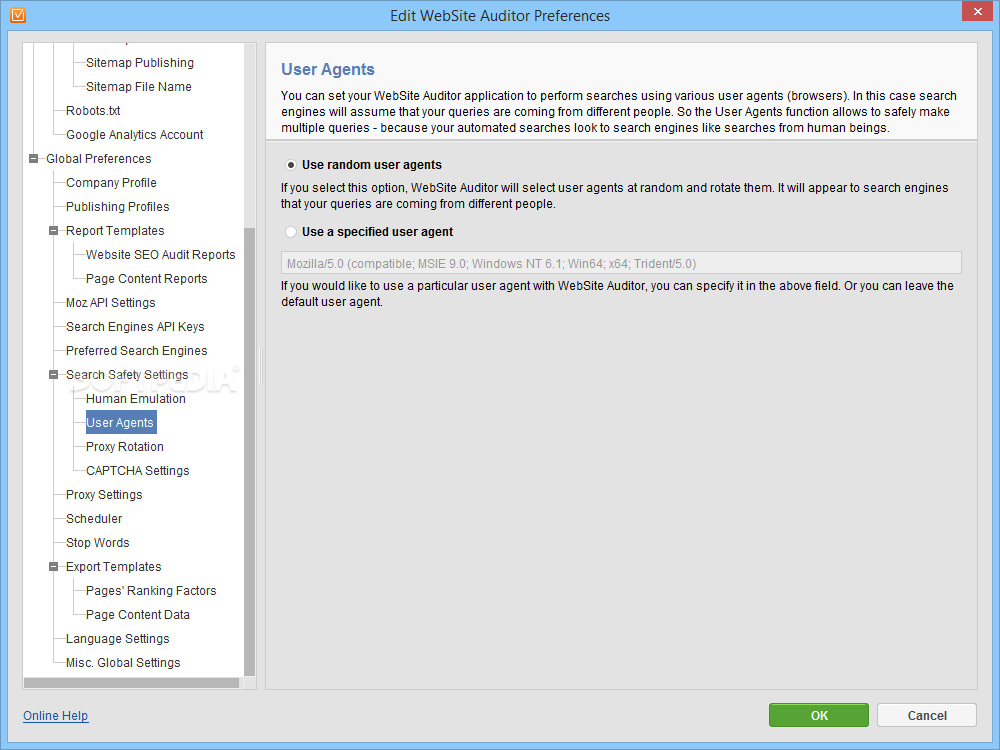Open Sitemap Publishing settings
1000x750 pixels.
[x=140, y=62]
